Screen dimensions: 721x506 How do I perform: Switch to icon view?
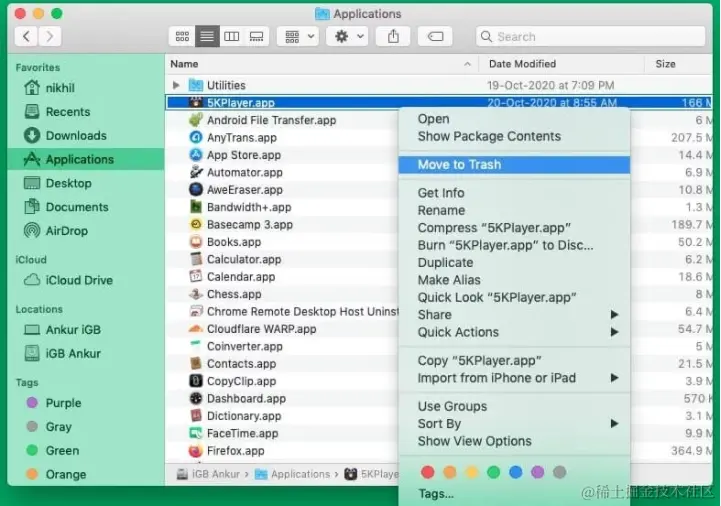click(x=182, y=36)
